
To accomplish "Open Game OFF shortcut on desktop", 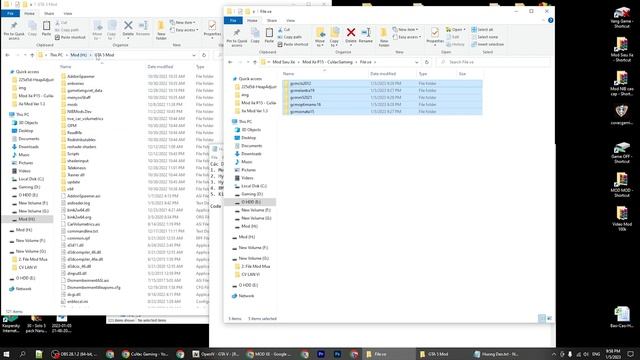I will point(622,152).
